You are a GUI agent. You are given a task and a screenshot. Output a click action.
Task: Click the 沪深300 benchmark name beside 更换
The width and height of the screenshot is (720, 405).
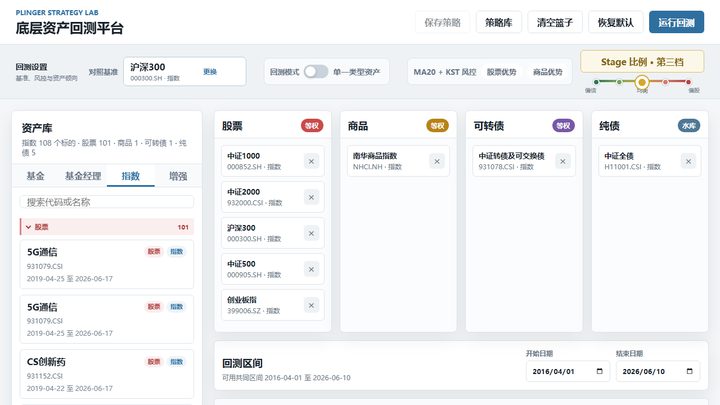point(147,67)
